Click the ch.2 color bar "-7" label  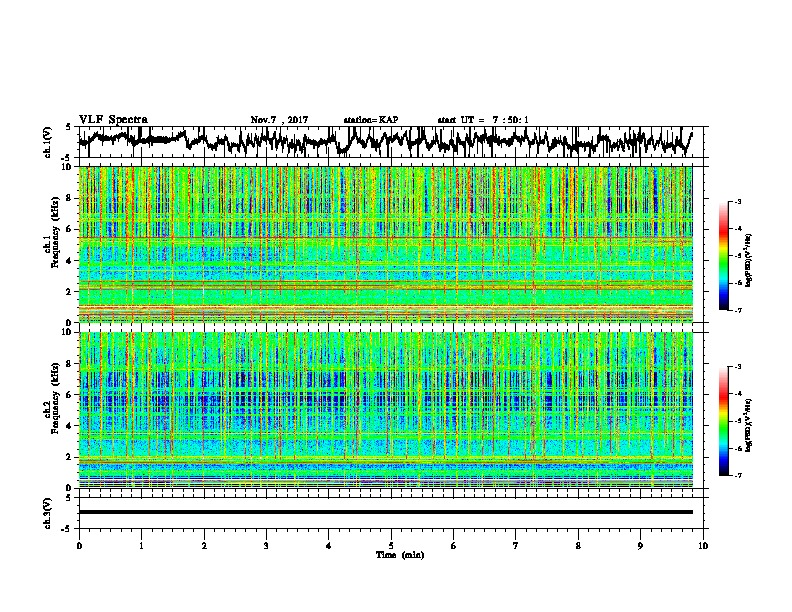point(737,475)
